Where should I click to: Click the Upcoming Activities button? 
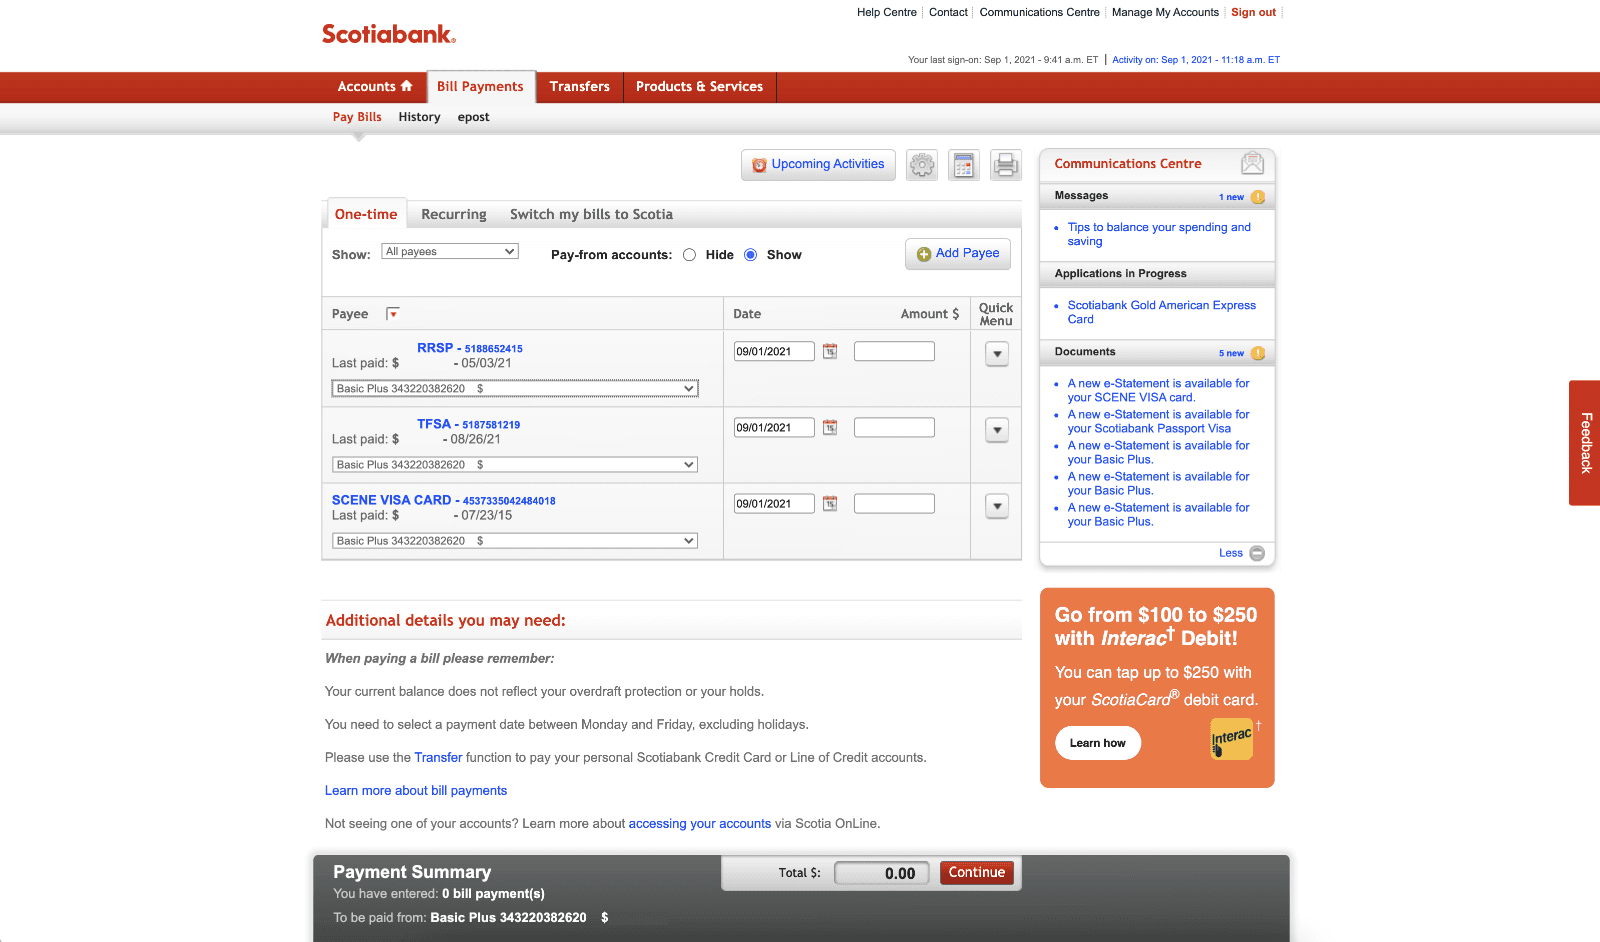[819, 165]
